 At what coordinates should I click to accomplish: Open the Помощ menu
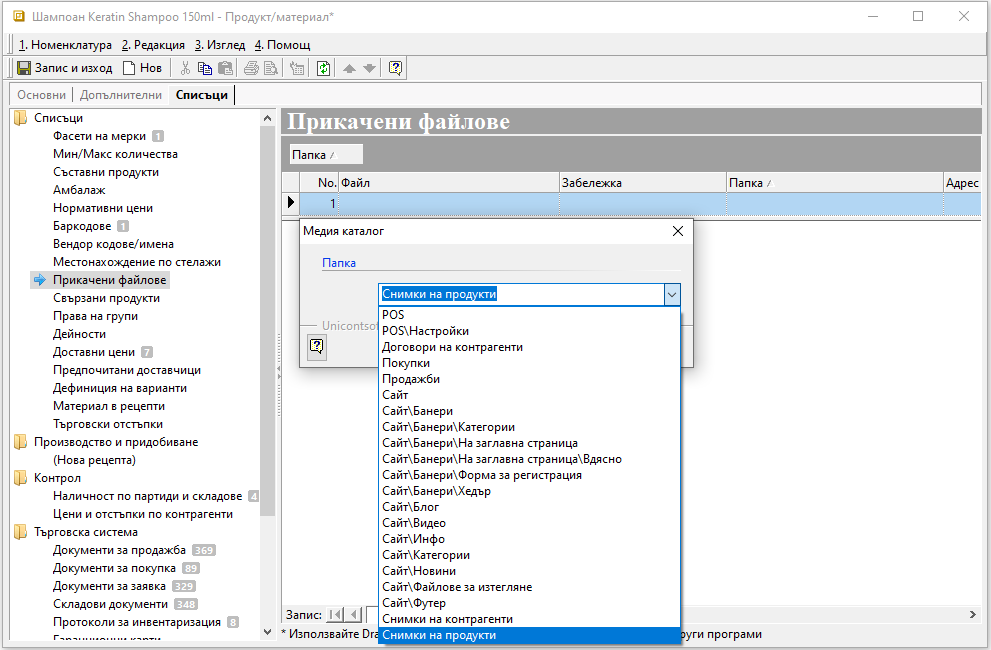283,45
